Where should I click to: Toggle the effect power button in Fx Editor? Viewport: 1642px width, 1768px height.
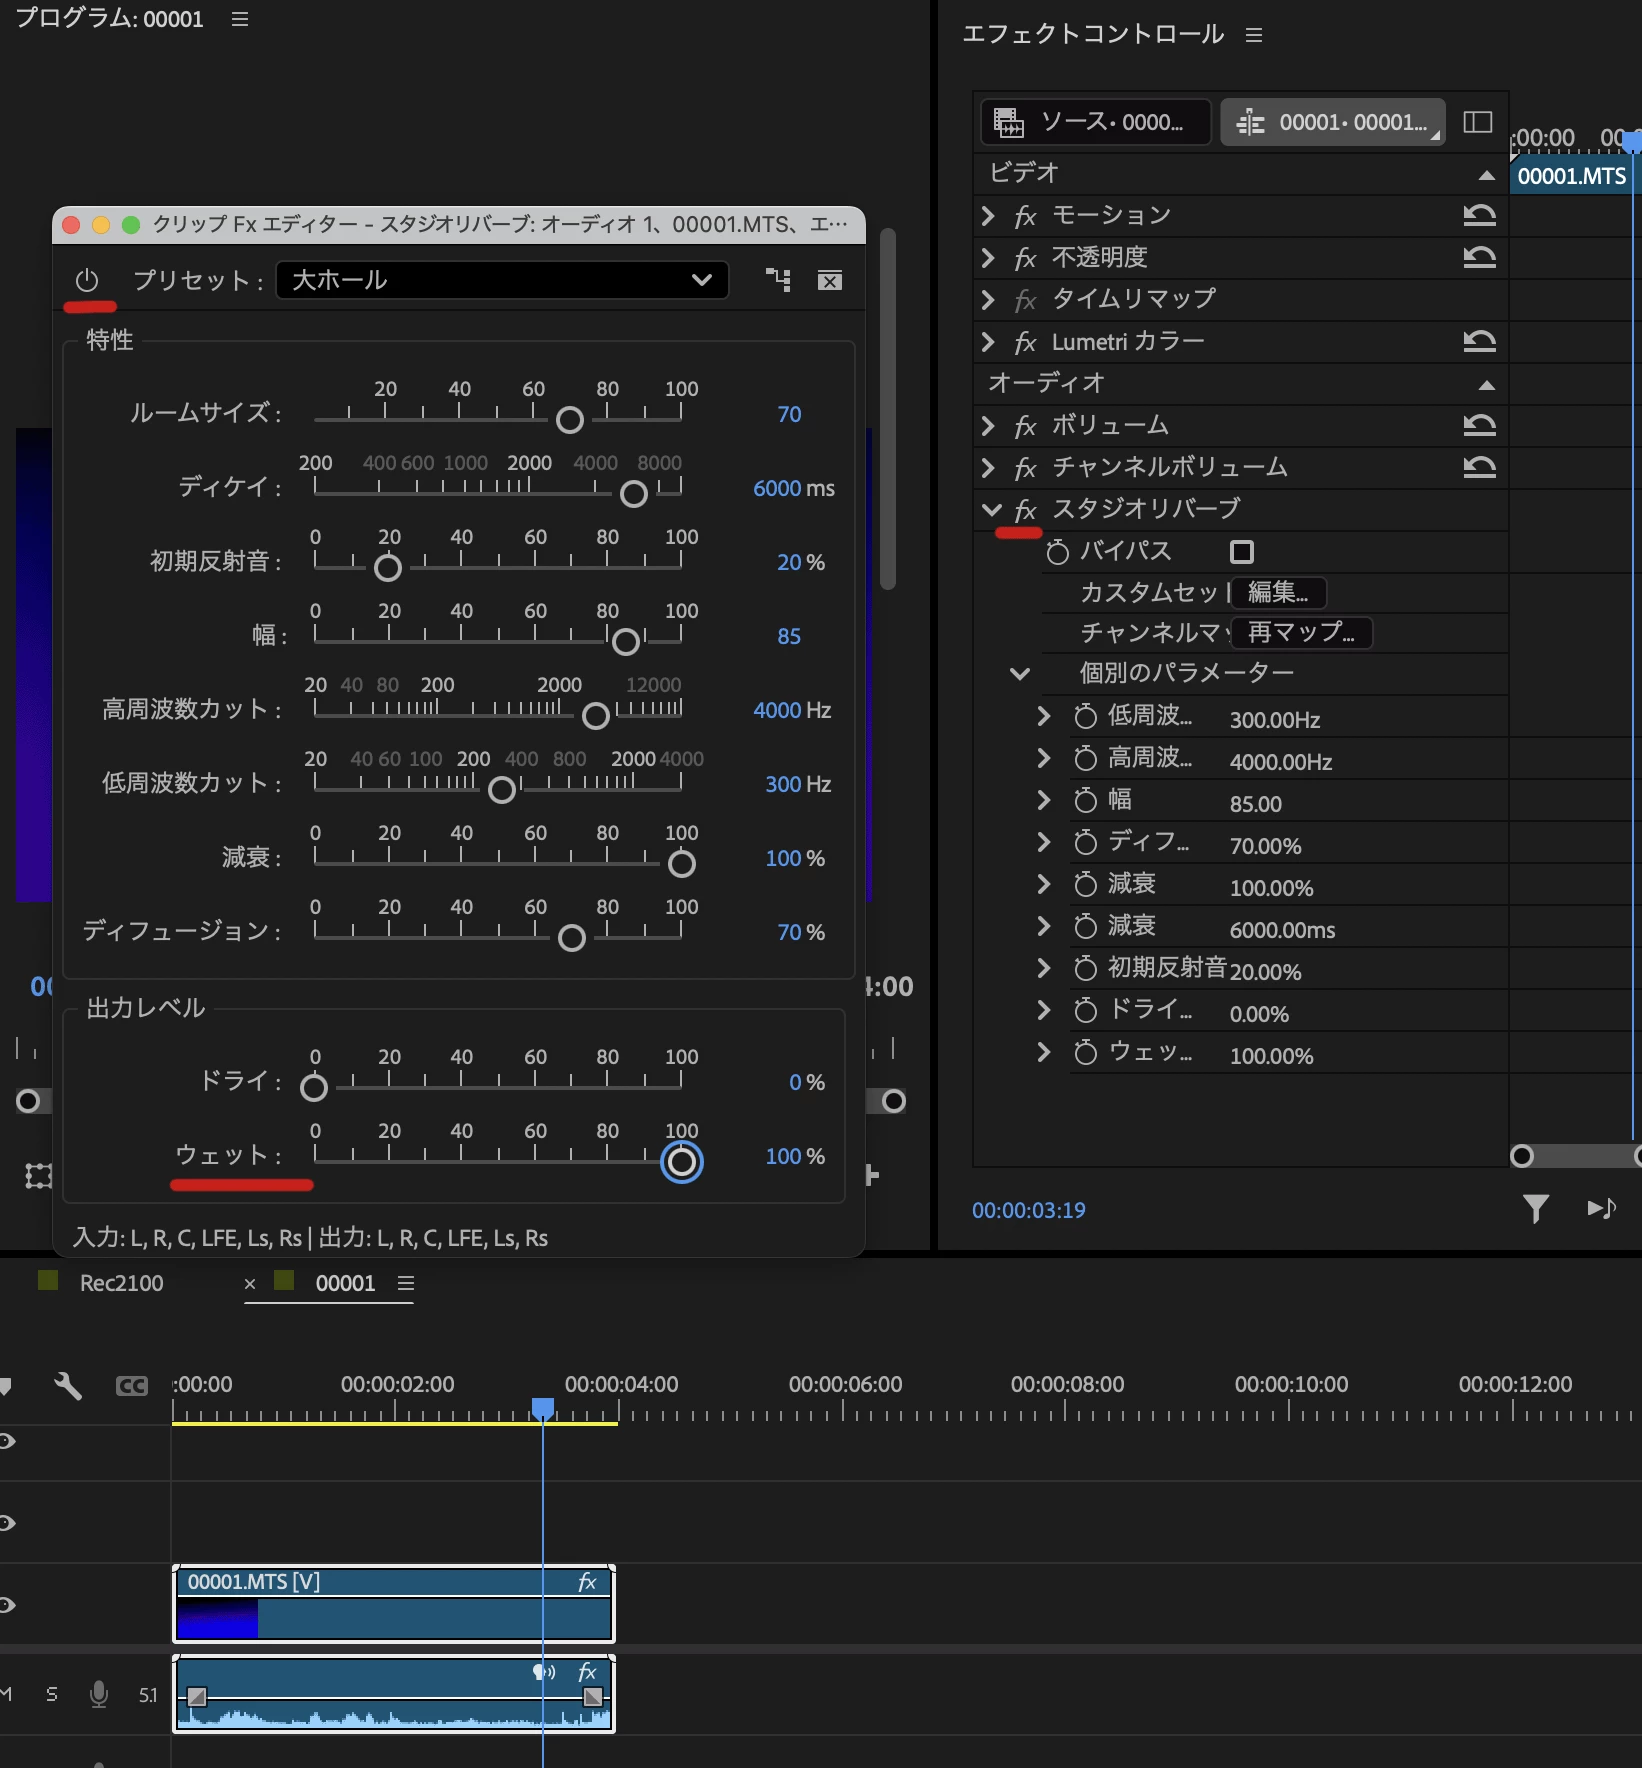click(x=87, y=280)
